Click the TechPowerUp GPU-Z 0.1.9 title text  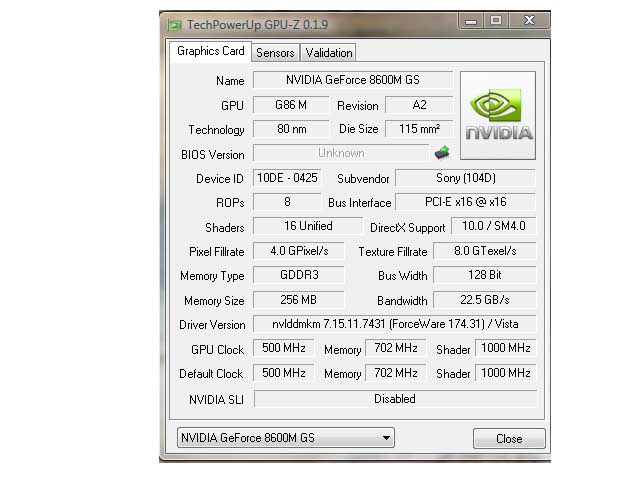point(258,25)
